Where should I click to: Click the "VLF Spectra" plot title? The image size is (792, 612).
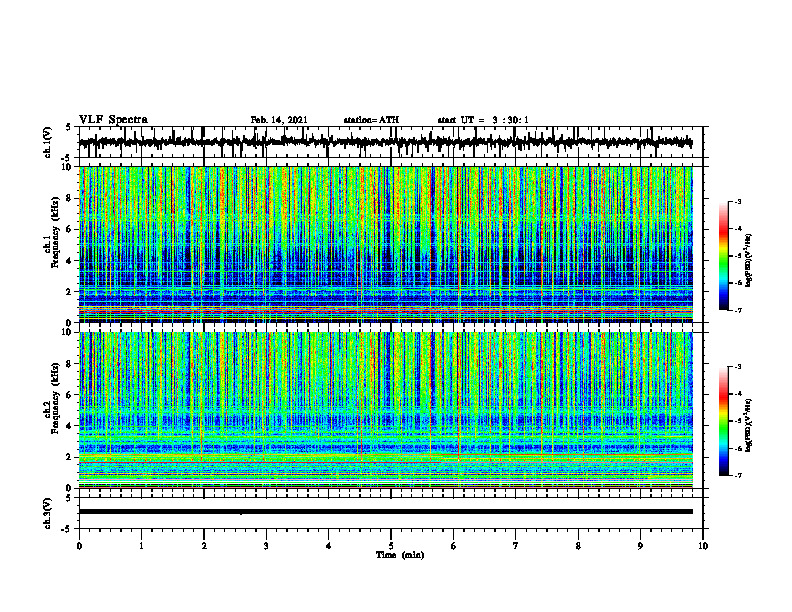tap(113, 119)
